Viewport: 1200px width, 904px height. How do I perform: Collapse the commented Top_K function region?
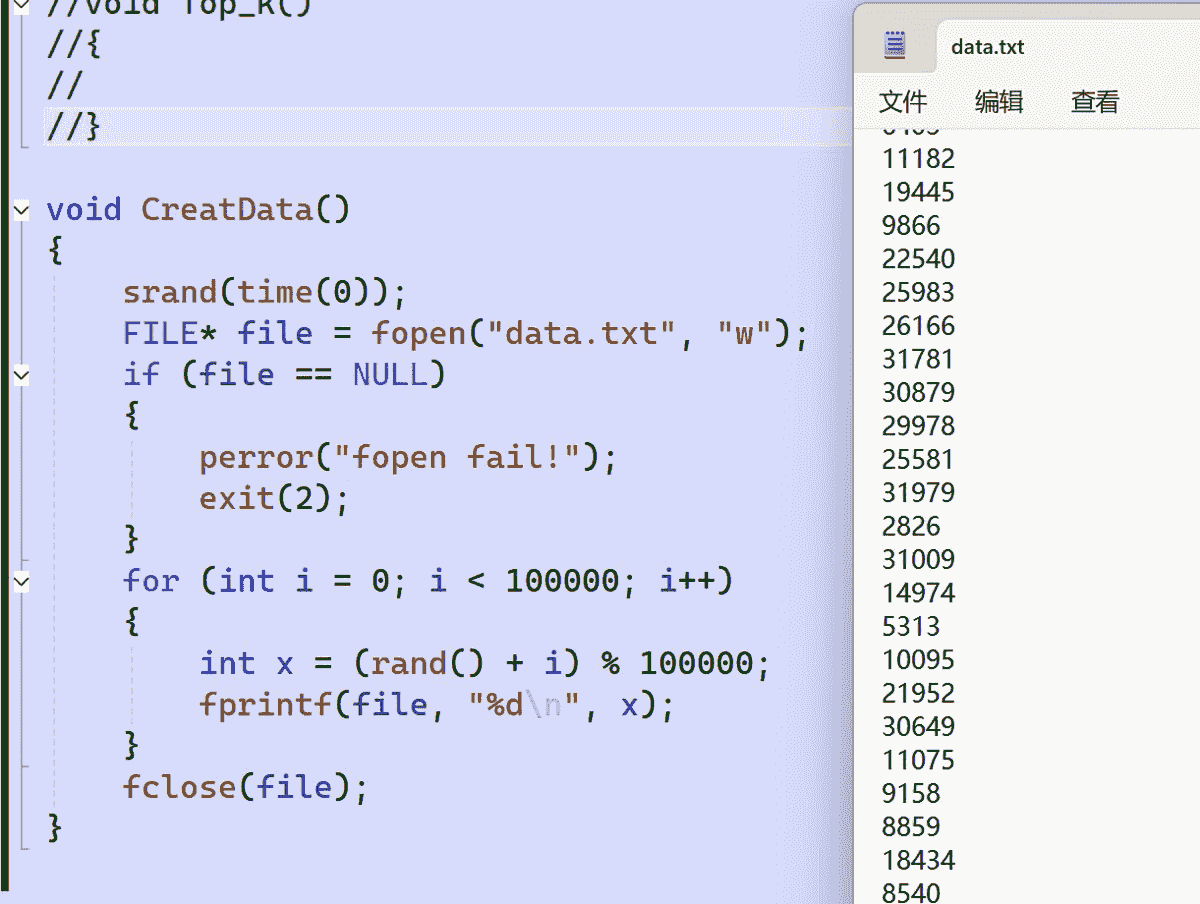click(21, 4)
